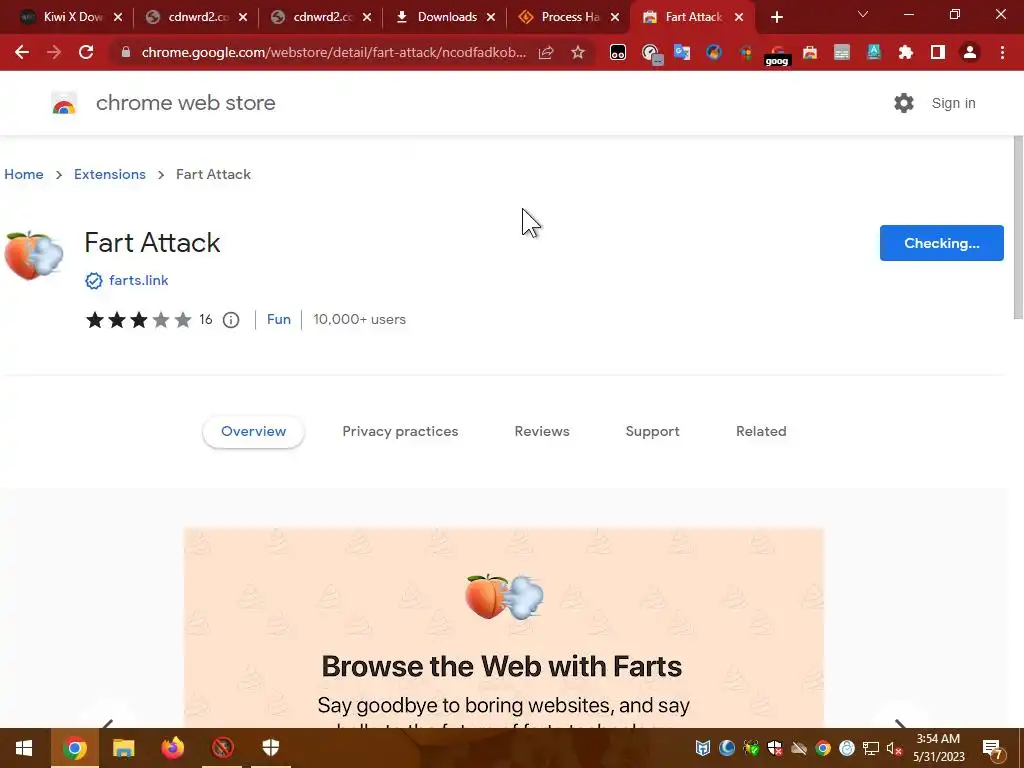Open the blue-orange circular broom extension icon
This screenshot has height=768, width=1024.
[714, 52]
